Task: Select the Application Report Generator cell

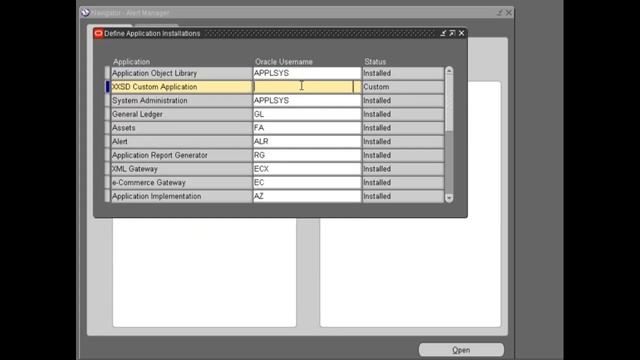Action: 182,155
